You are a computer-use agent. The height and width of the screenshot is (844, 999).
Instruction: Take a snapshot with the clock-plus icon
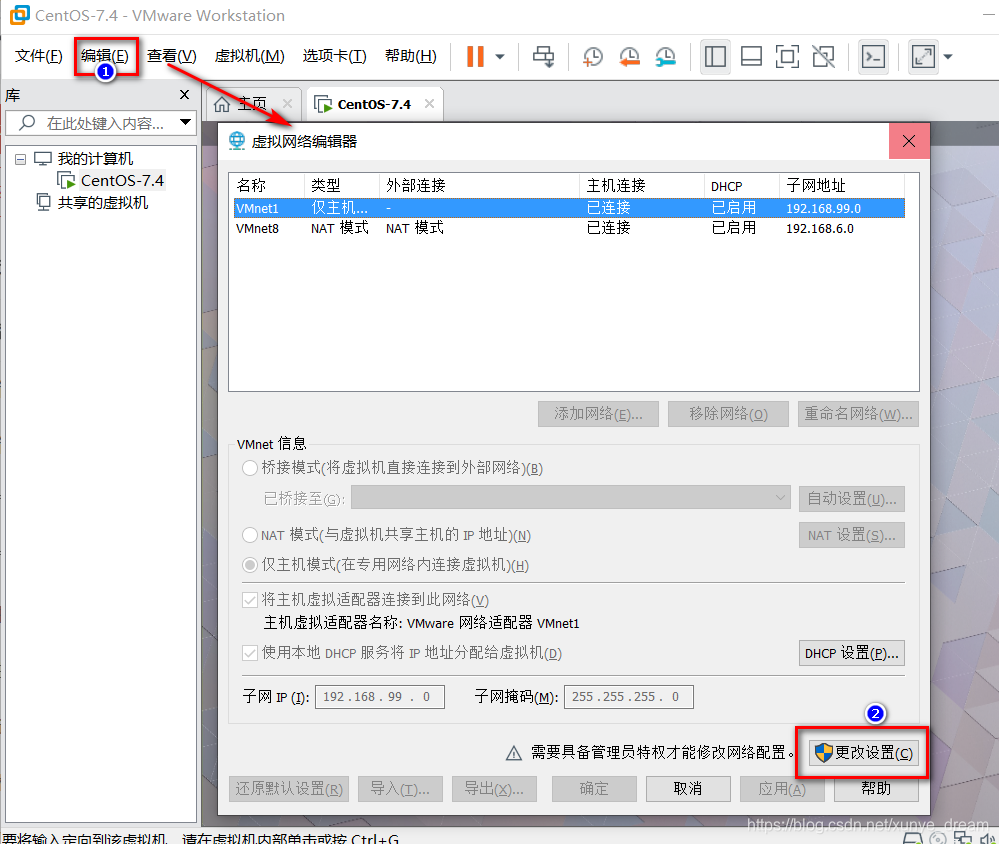pos(593,57)
